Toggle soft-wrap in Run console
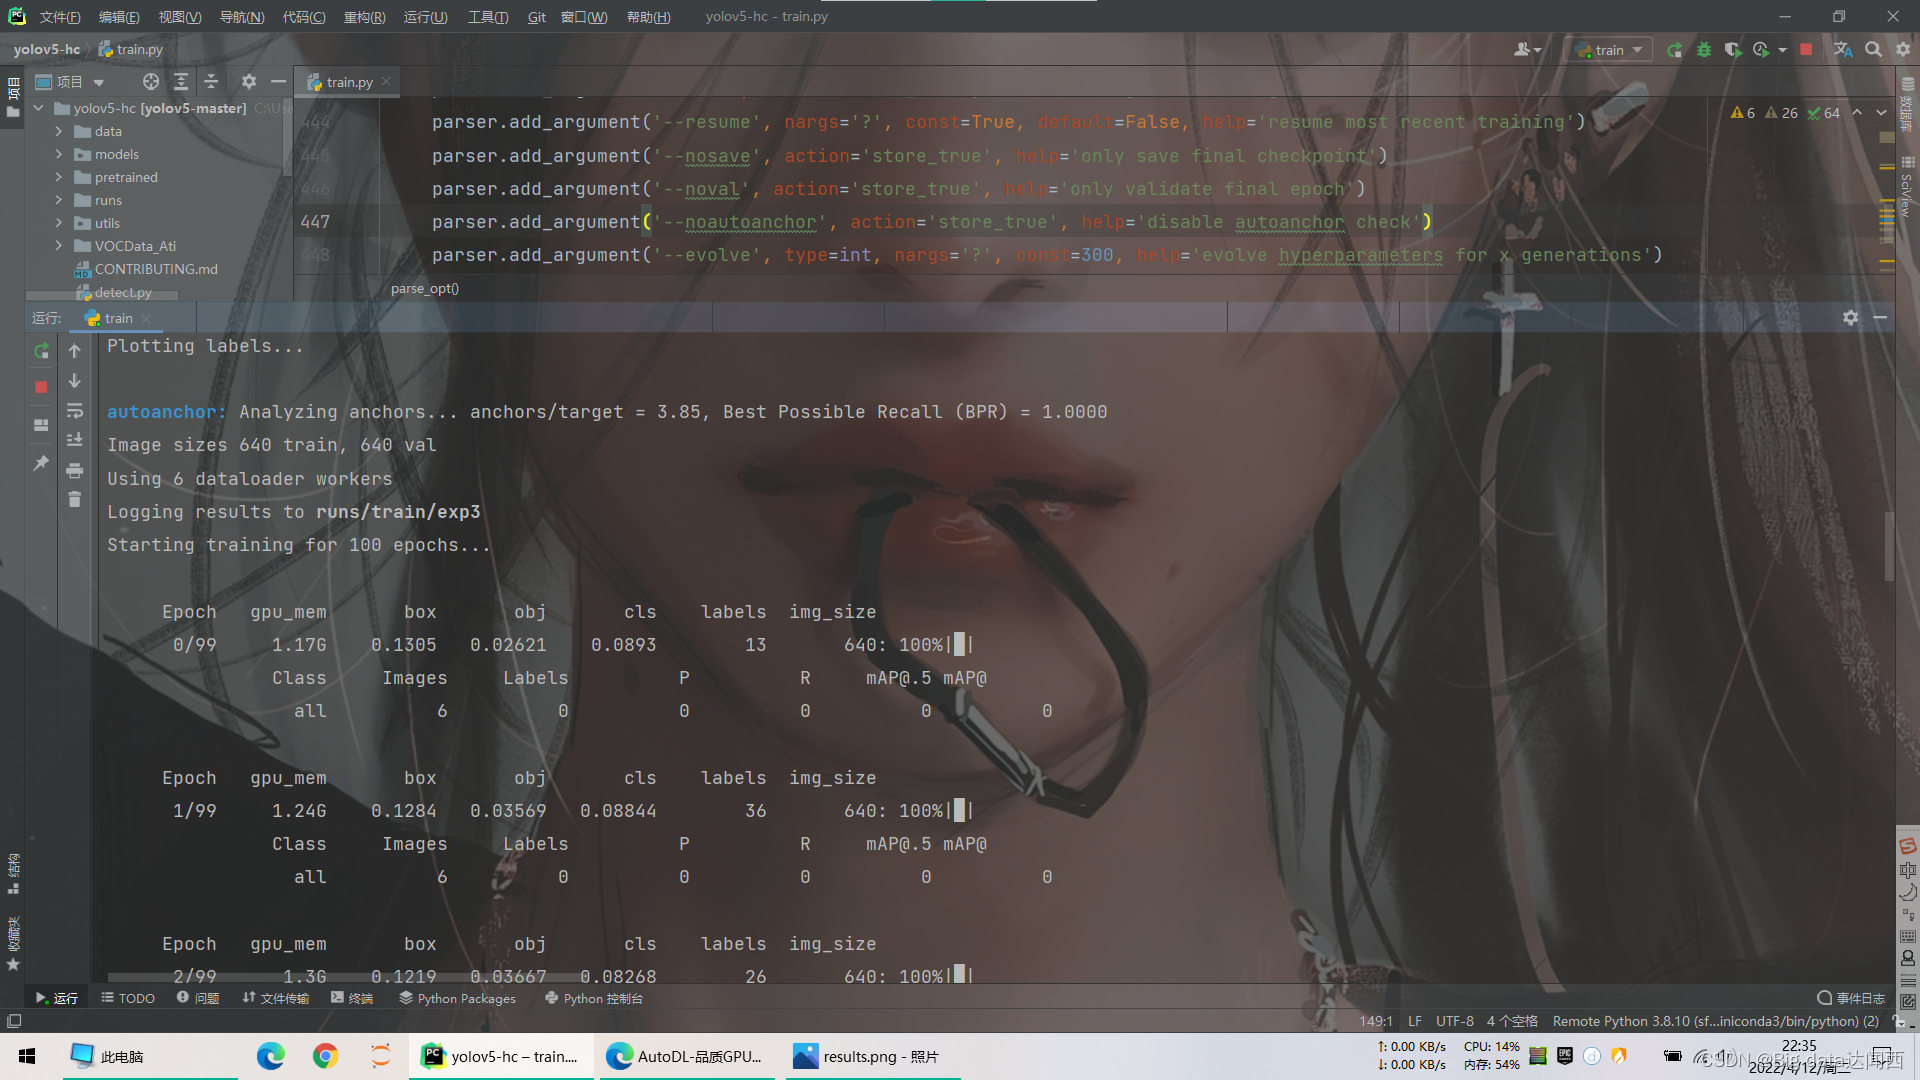1920x1080 pixels. (x=74, y=411)
